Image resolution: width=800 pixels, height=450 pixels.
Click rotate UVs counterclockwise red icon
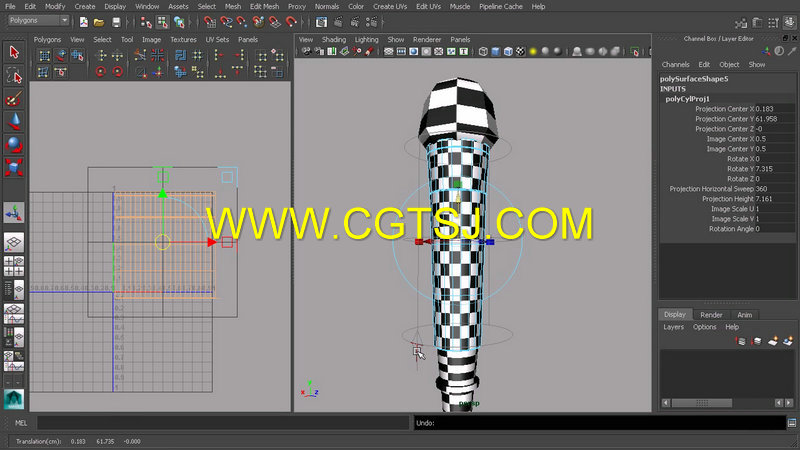pos(101,72)
